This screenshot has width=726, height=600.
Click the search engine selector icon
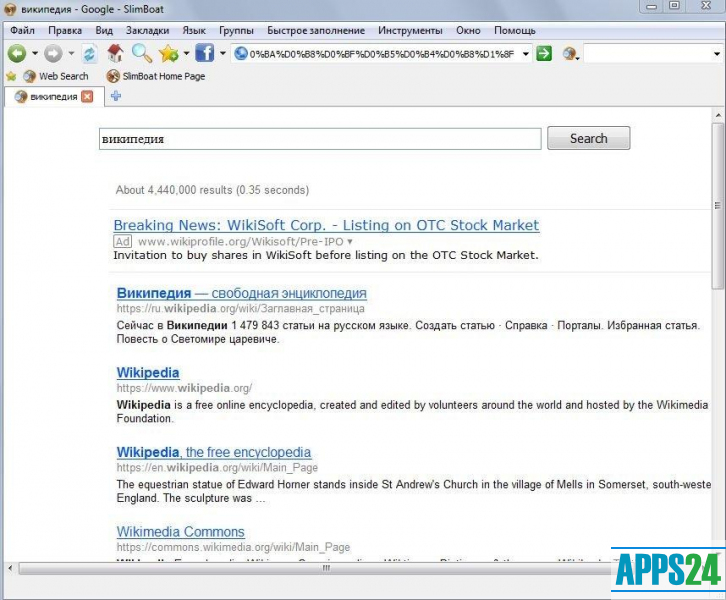point(570,54)
